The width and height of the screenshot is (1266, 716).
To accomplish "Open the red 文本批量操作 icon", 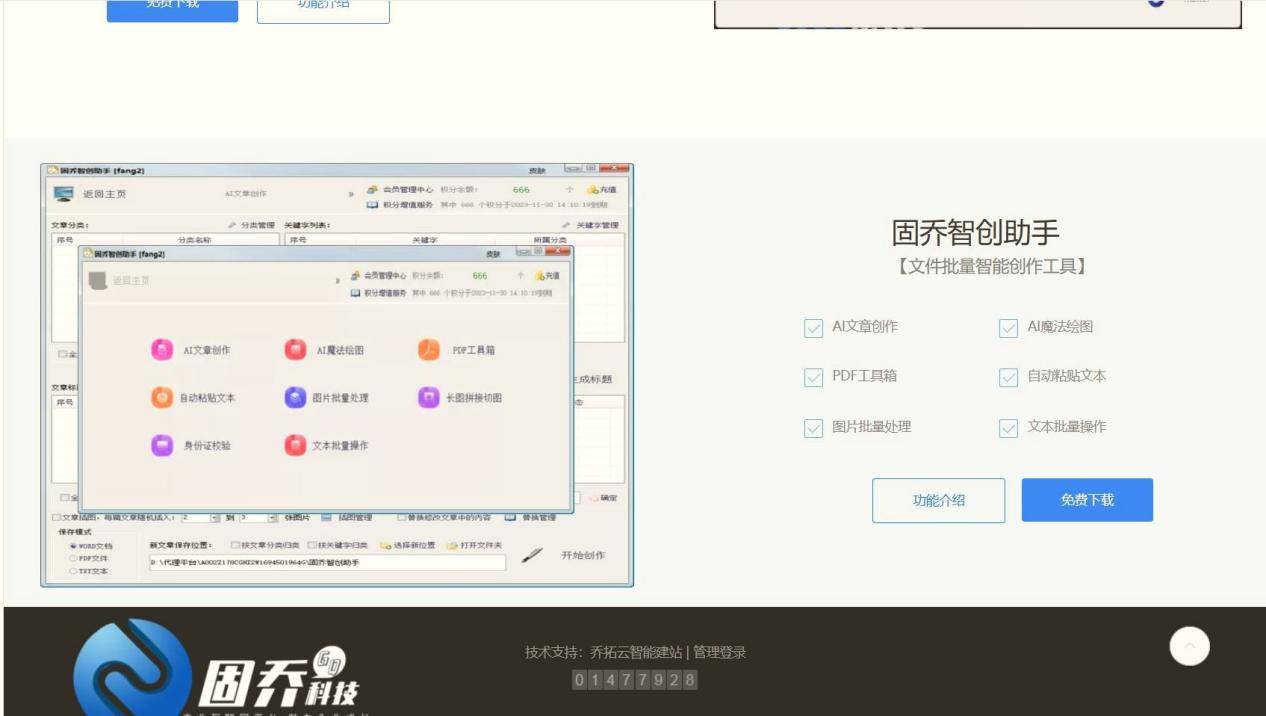I will coord(295,445).
